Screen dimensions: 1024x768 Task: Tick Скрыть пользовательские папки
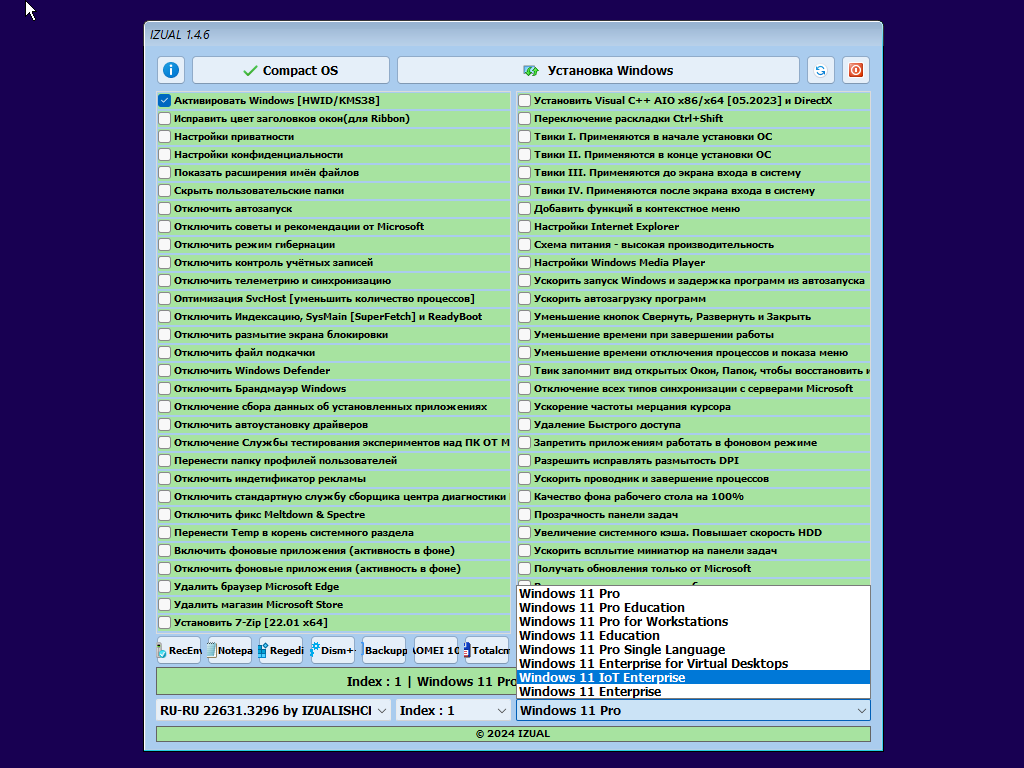[165, 191]
